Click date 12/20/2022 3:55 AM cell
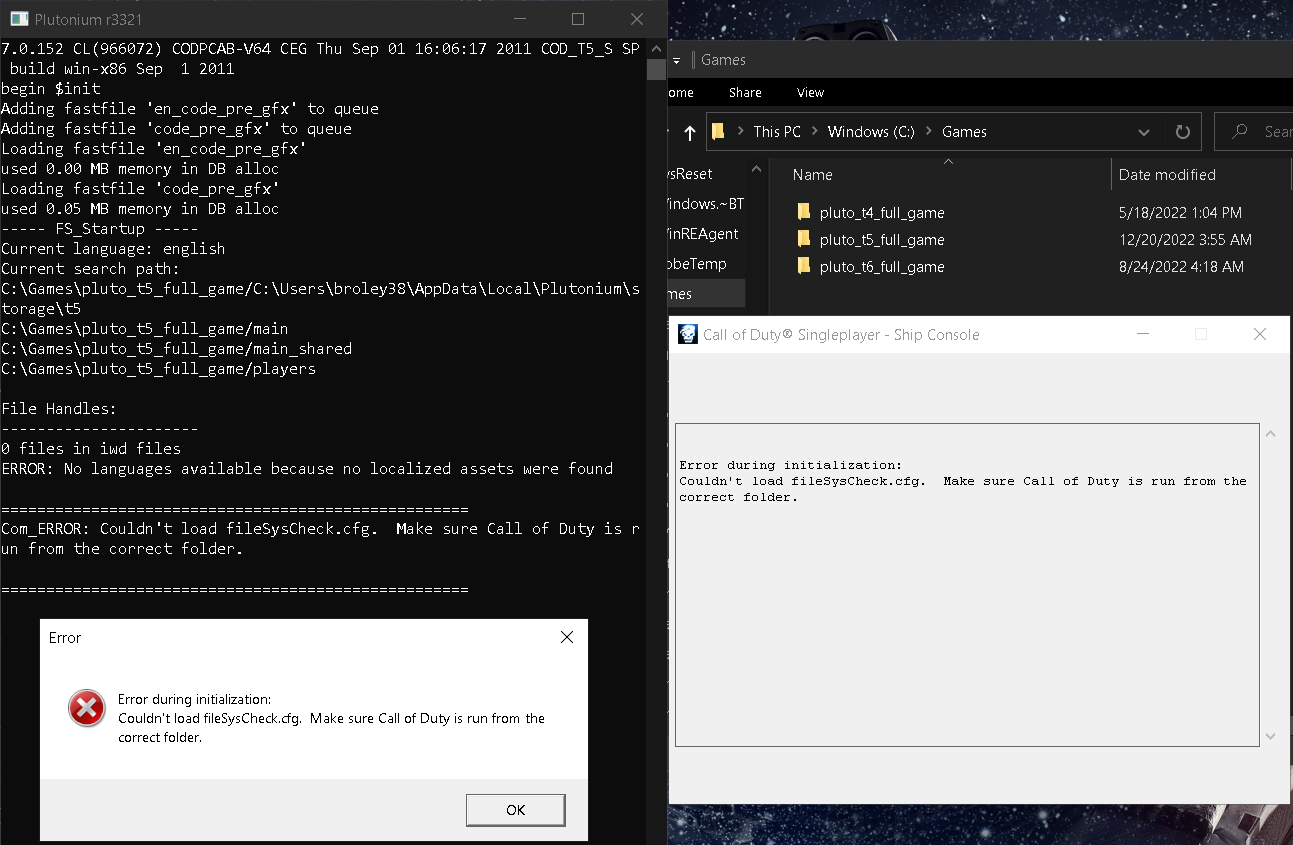The width and height of the screenshot is (1293, 845). point(1185,239)
